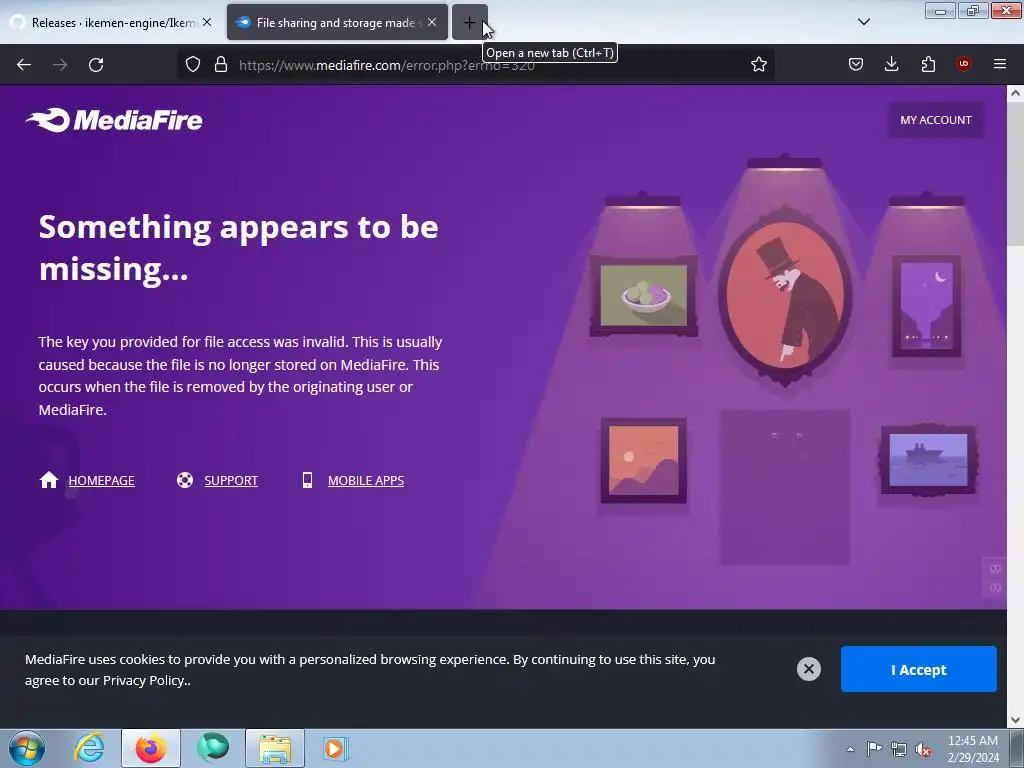Viewport: 1024px width, 768px height.
Task: Dismiss the cookie banner
Action: pyautogui.click(x=808, y=669)
